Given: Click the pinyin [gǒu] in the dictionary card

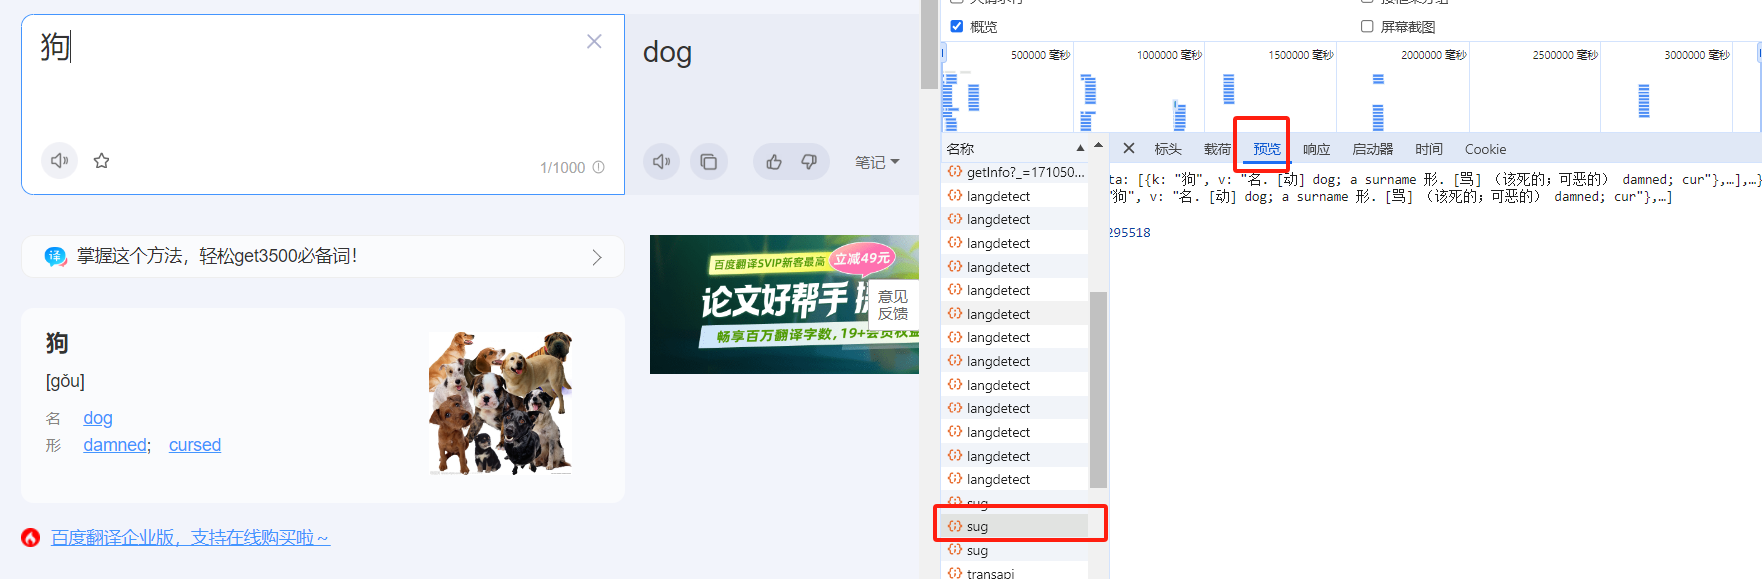Looking at the screenshot, I should point(65,381).
